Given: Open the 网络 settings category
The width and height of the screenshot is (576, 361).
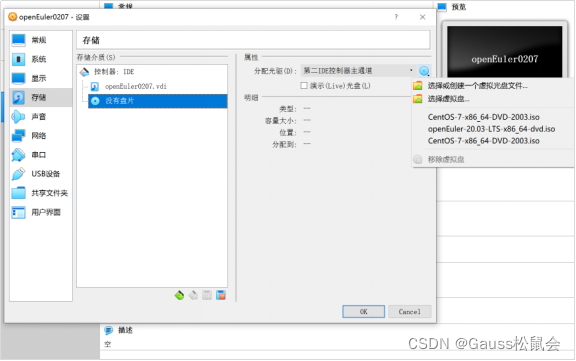Looking at the screenshot, I should (40, 136).
